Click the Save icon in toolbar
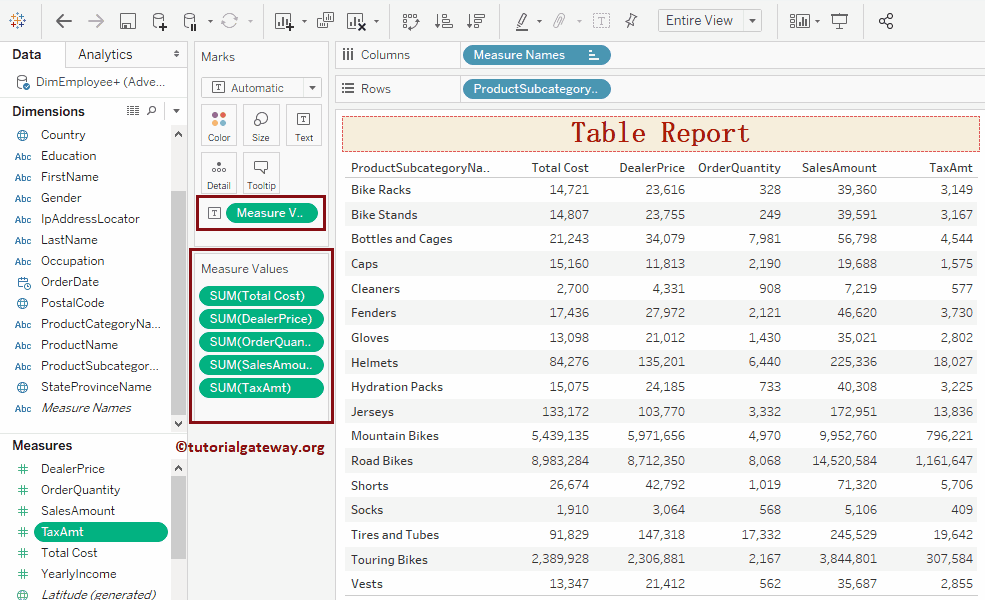This screenshot has height=600, width=985. click(127, 21)
